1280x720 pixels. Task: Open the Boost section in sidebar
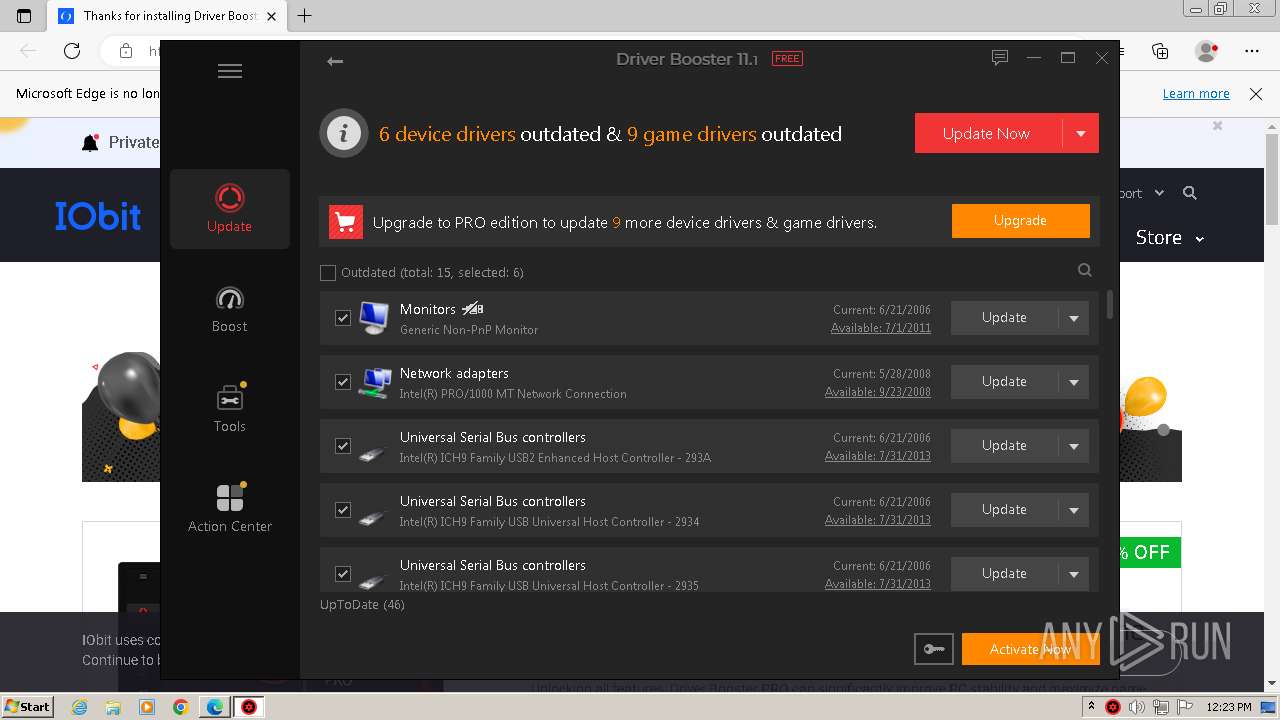[x=230, y=309]
